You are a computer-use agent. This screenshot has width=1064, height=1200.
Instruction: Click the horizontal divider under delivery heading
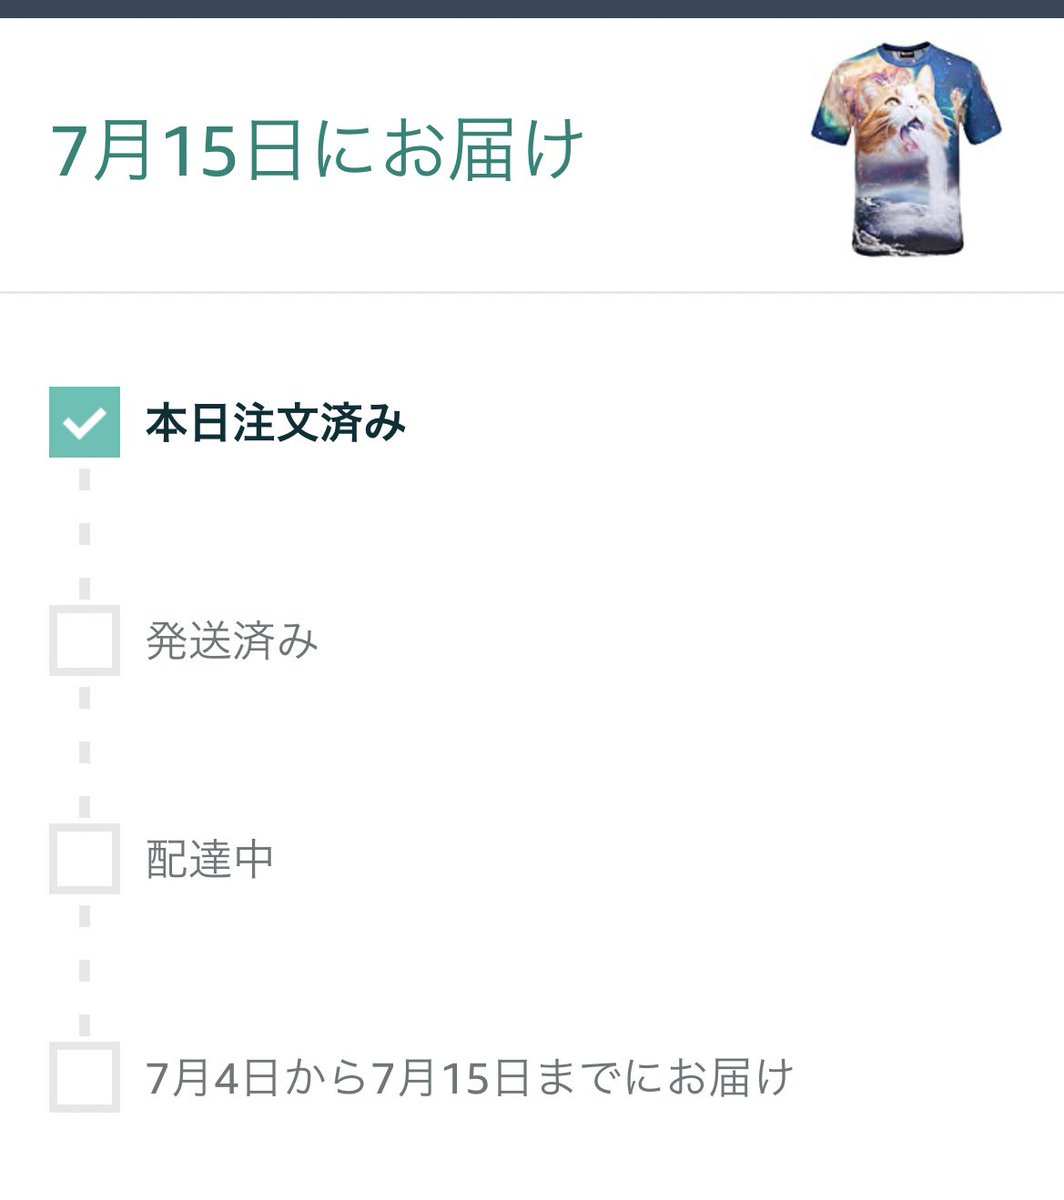(x=532, y=292)
